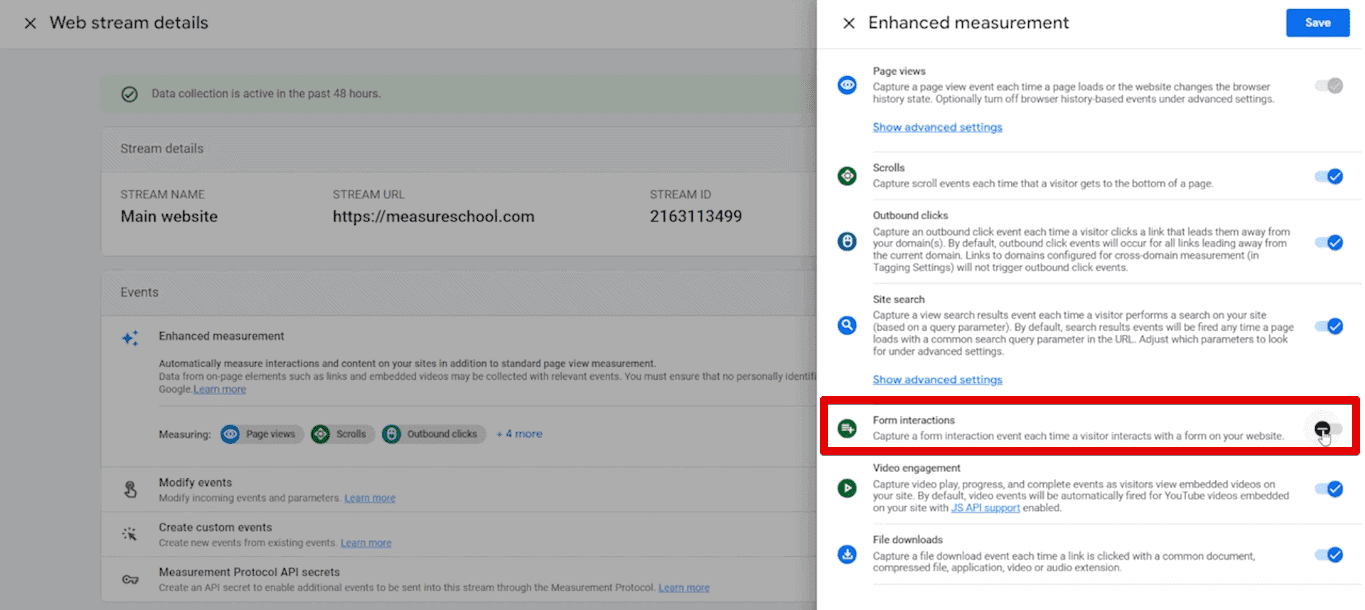Close the Web stream details view
The height and width of the screenshot is (610, 1365).
tap(30, 22)
